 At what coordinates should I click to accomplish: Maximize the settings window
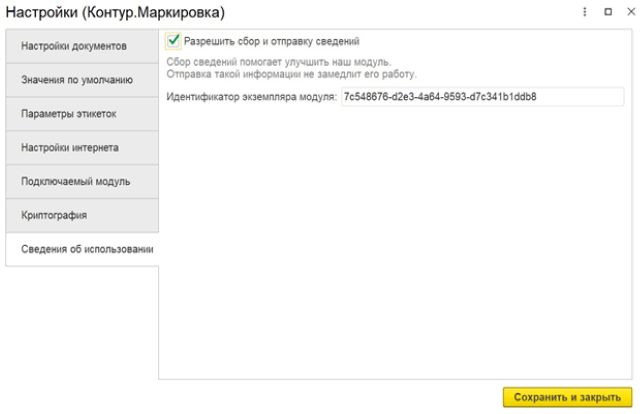pos(608,12)
